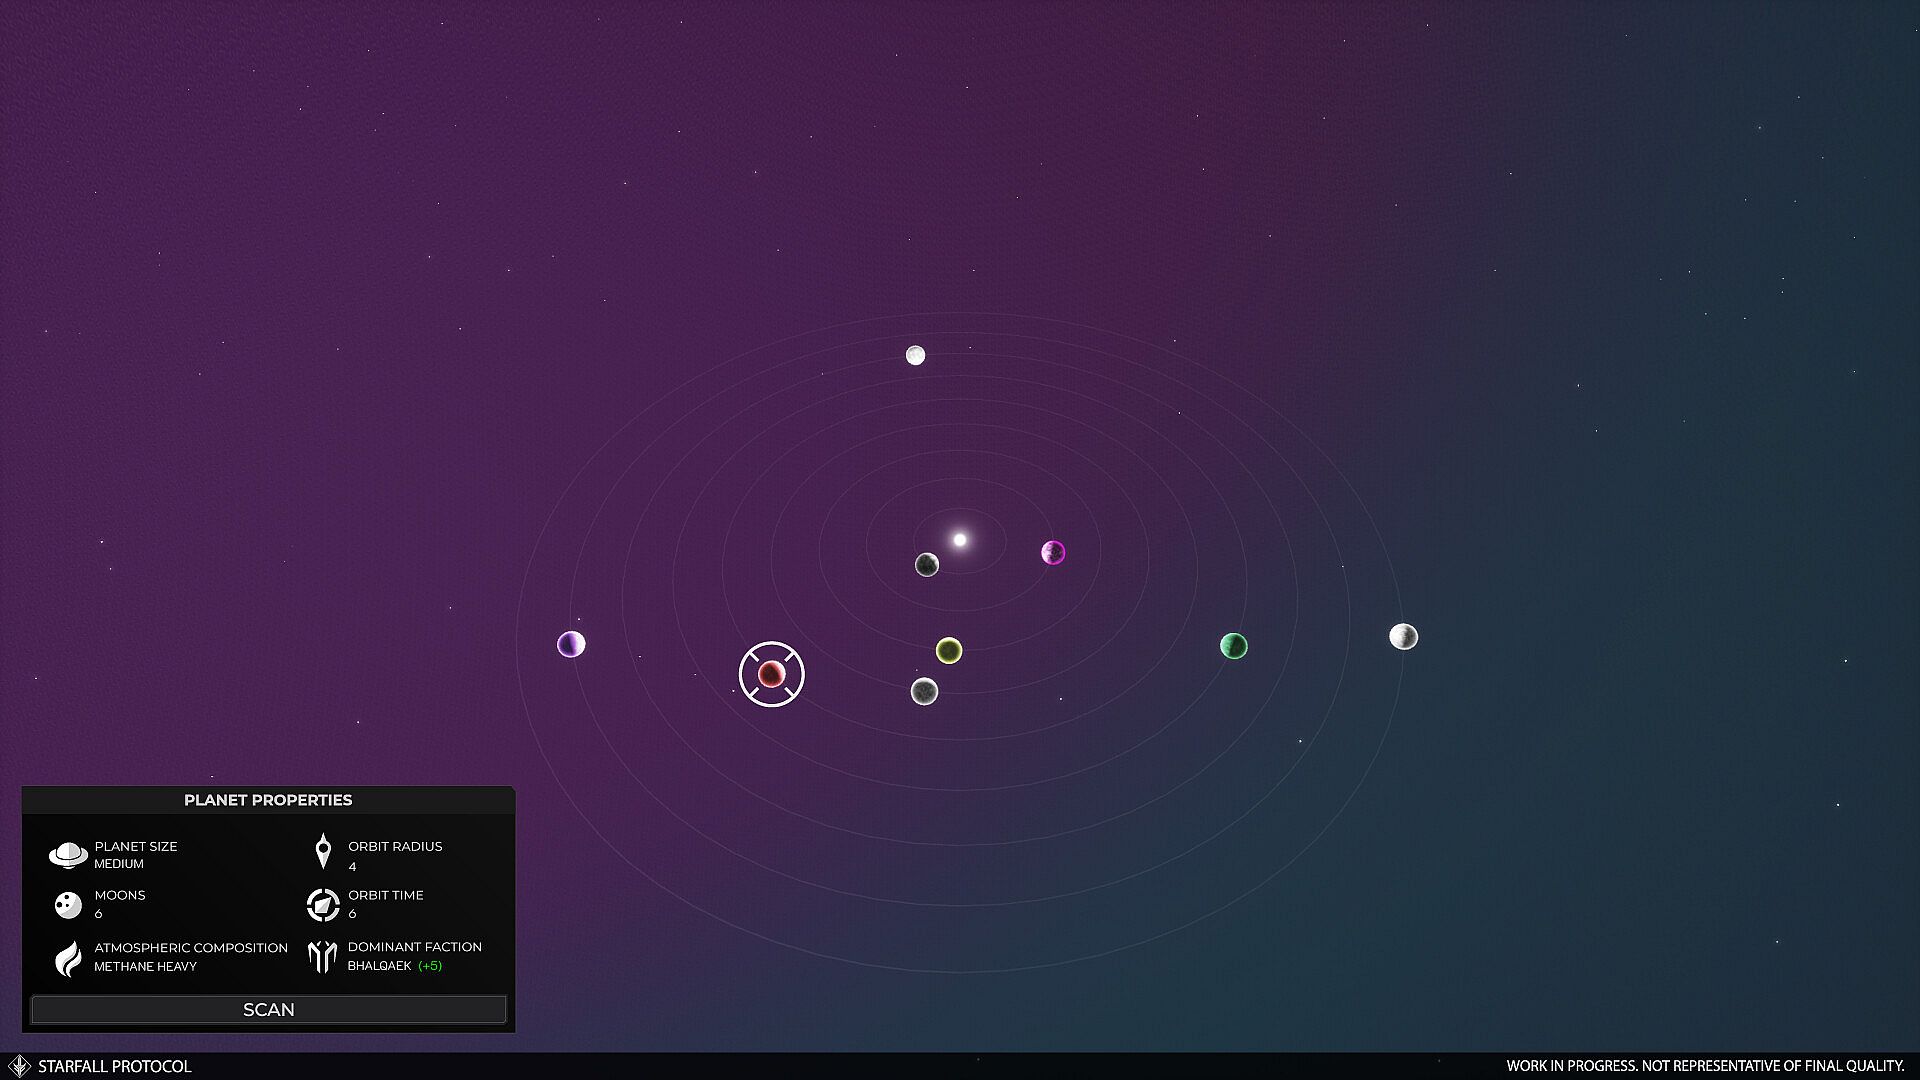Click the orbit time circular icon
1920x1080 pixels.
point(322,905)
